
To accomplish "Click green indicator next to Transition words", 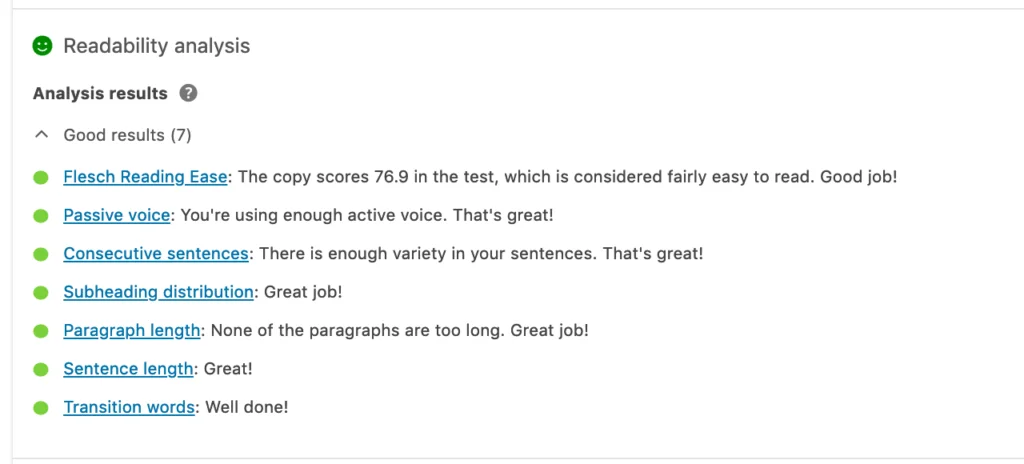I will point(41,408).
